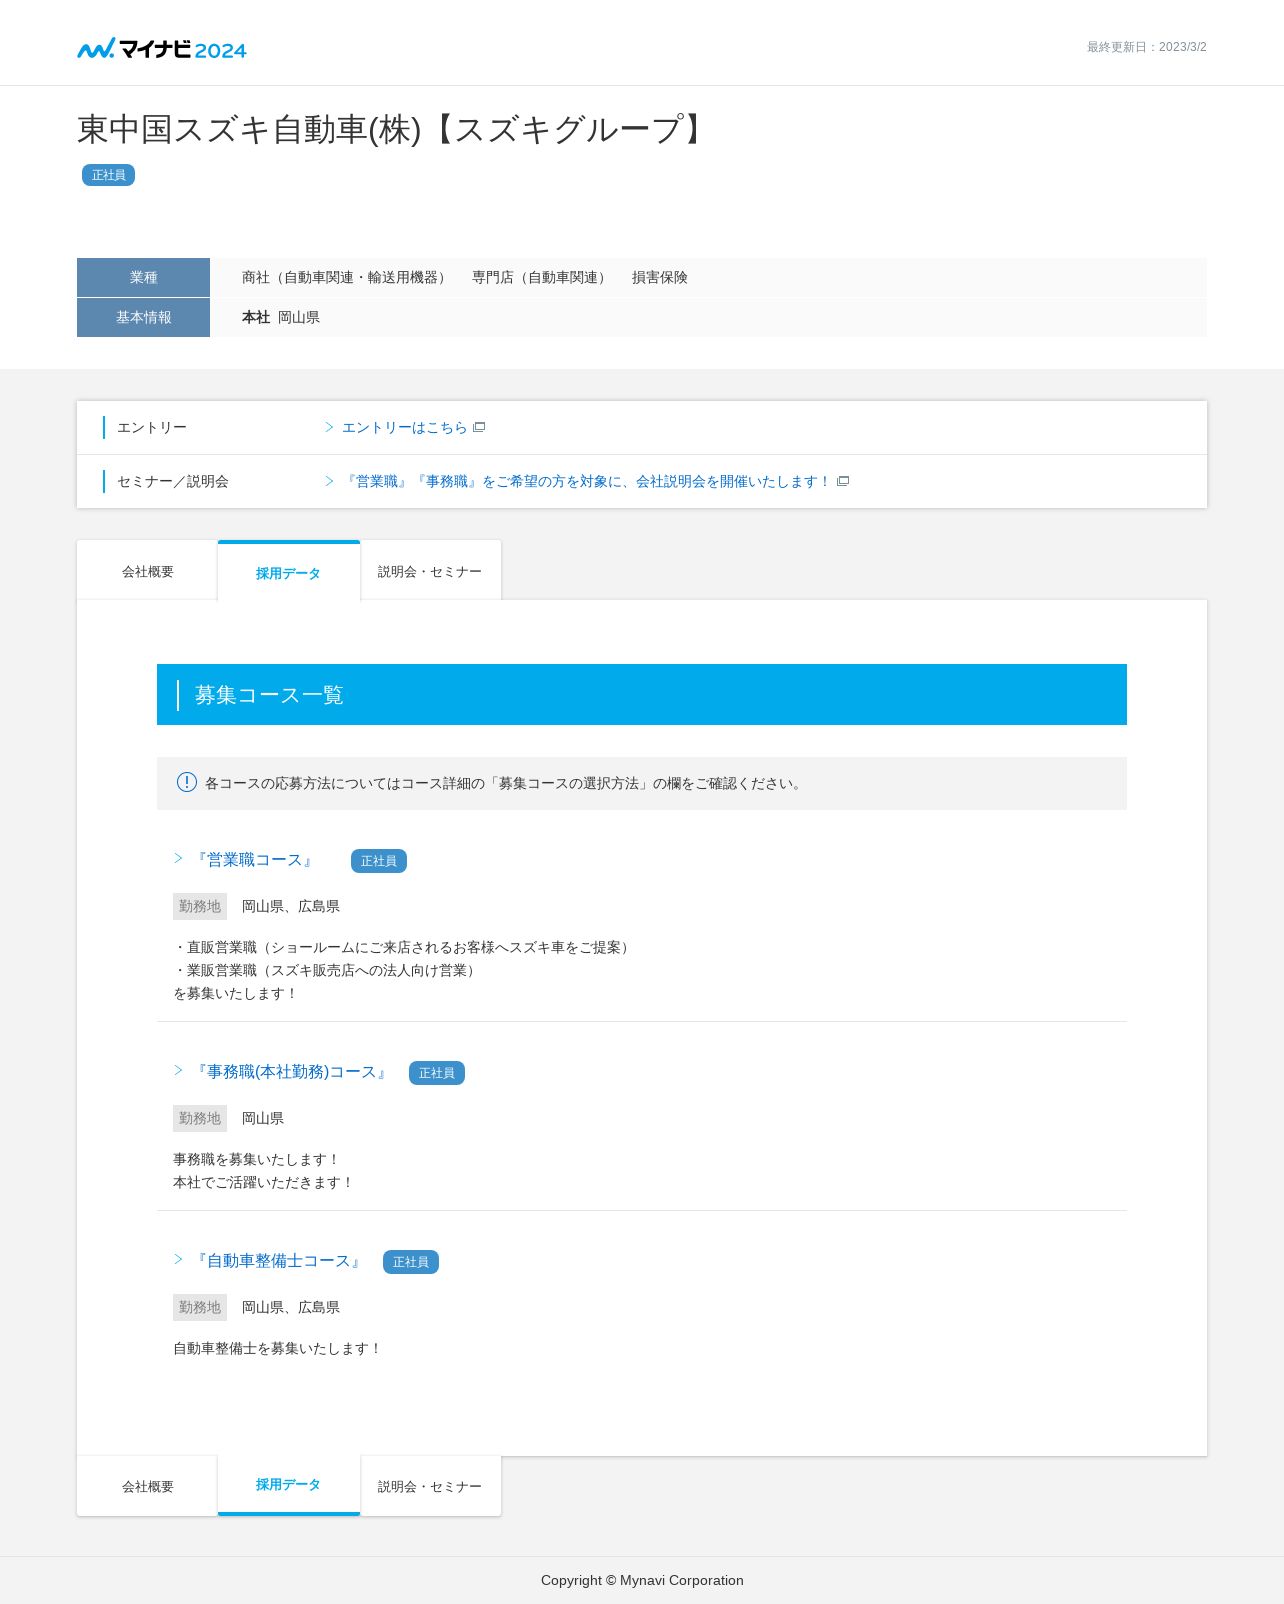
Task: Click the 最終更新日：2023/3/2 text
Action: point(1147,47)
